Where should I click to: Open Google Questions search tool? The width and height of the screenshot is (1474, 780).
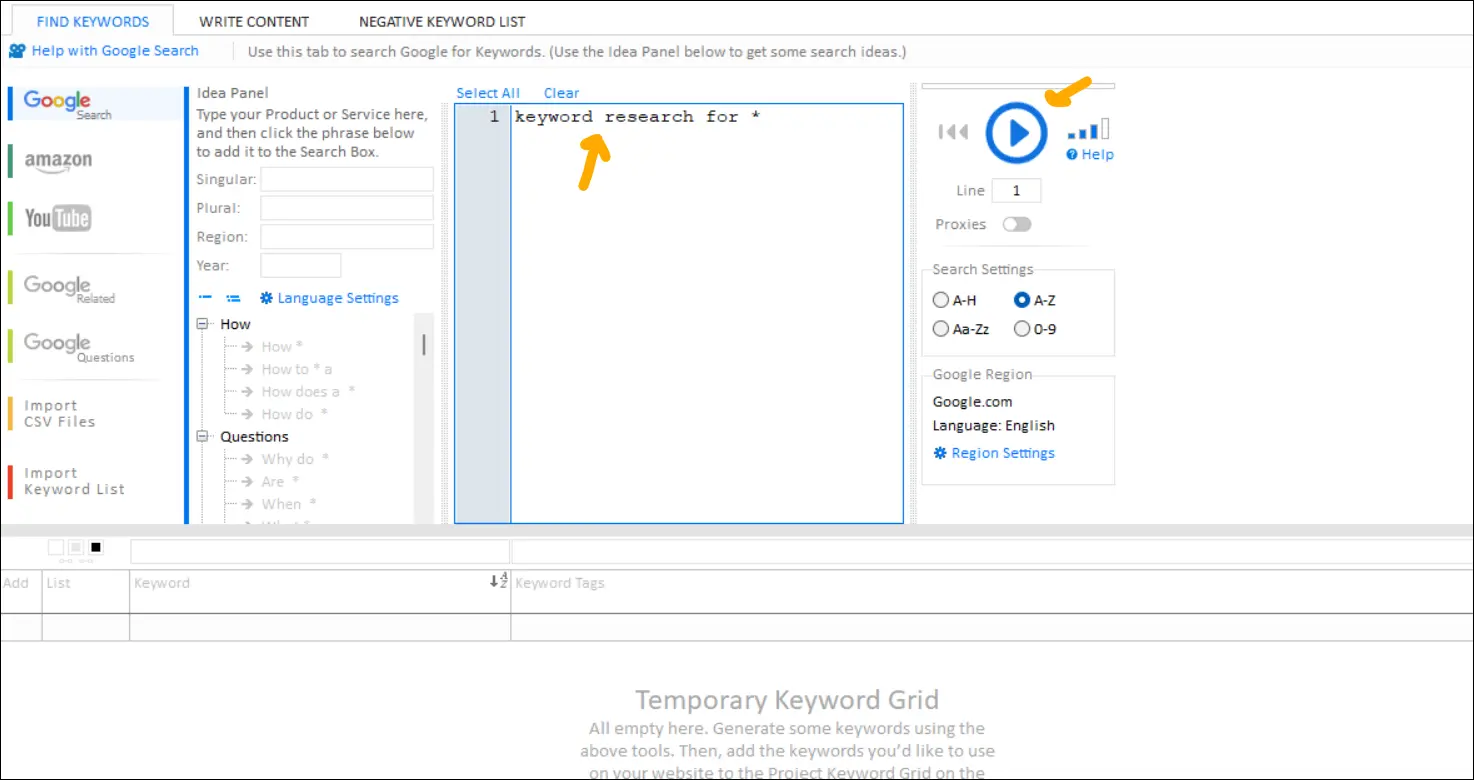click(78, 346)
